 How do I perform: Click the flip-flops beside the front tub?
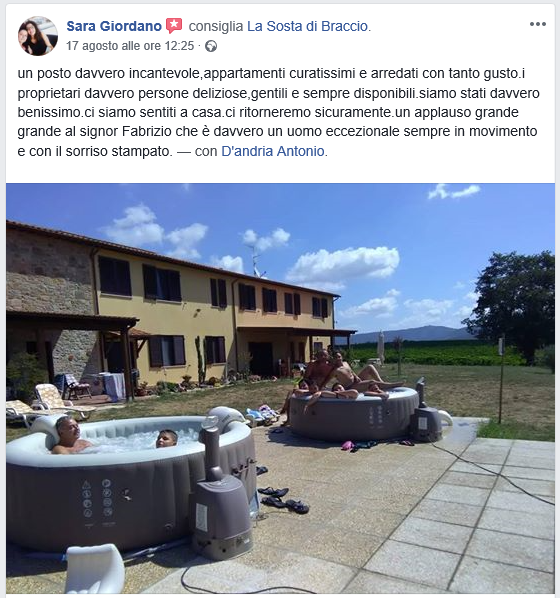click(x=284, y=499)
